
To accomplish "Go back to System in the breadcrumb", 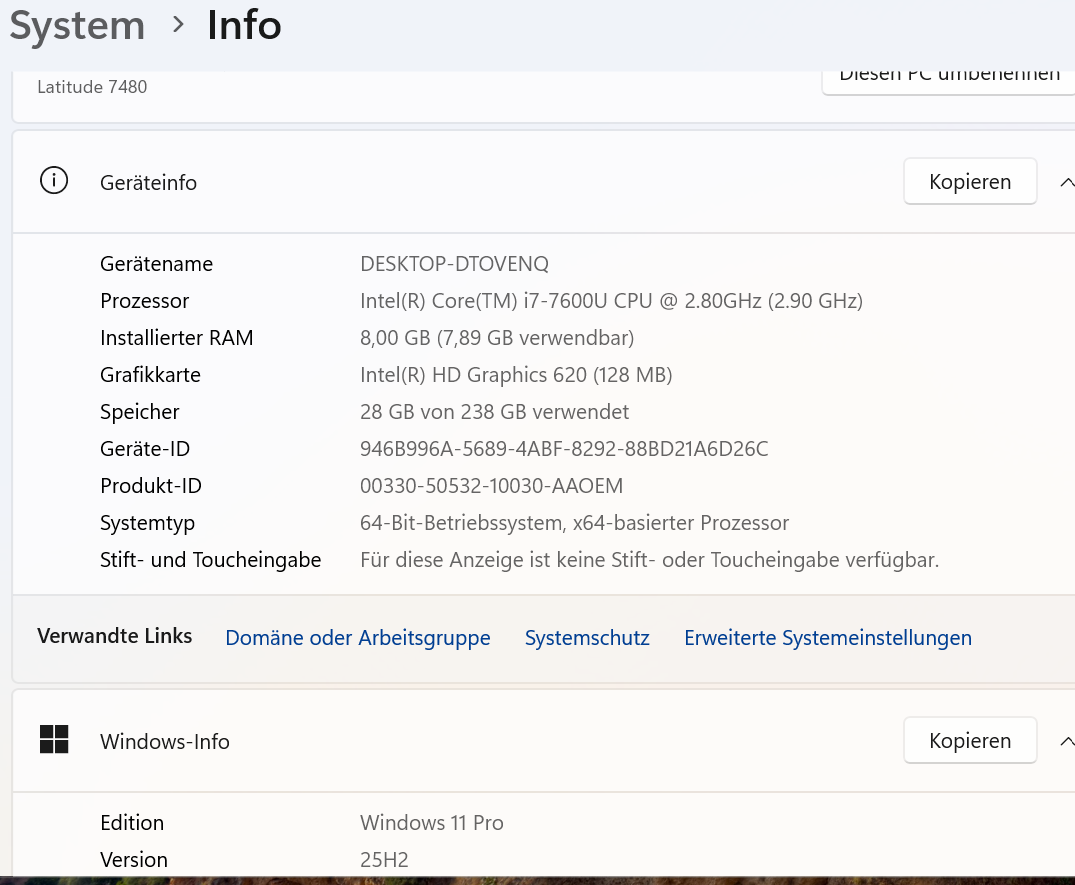I will [77, 26].
